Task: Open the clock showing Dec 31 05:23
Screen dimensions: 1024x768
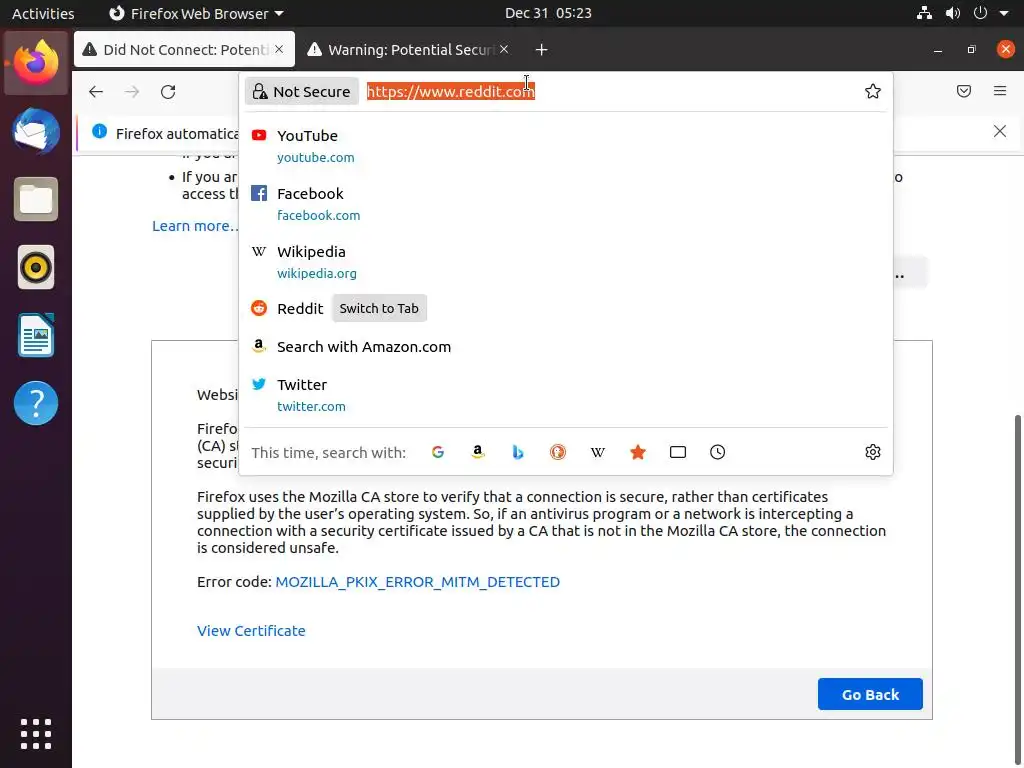Action: 548,13
